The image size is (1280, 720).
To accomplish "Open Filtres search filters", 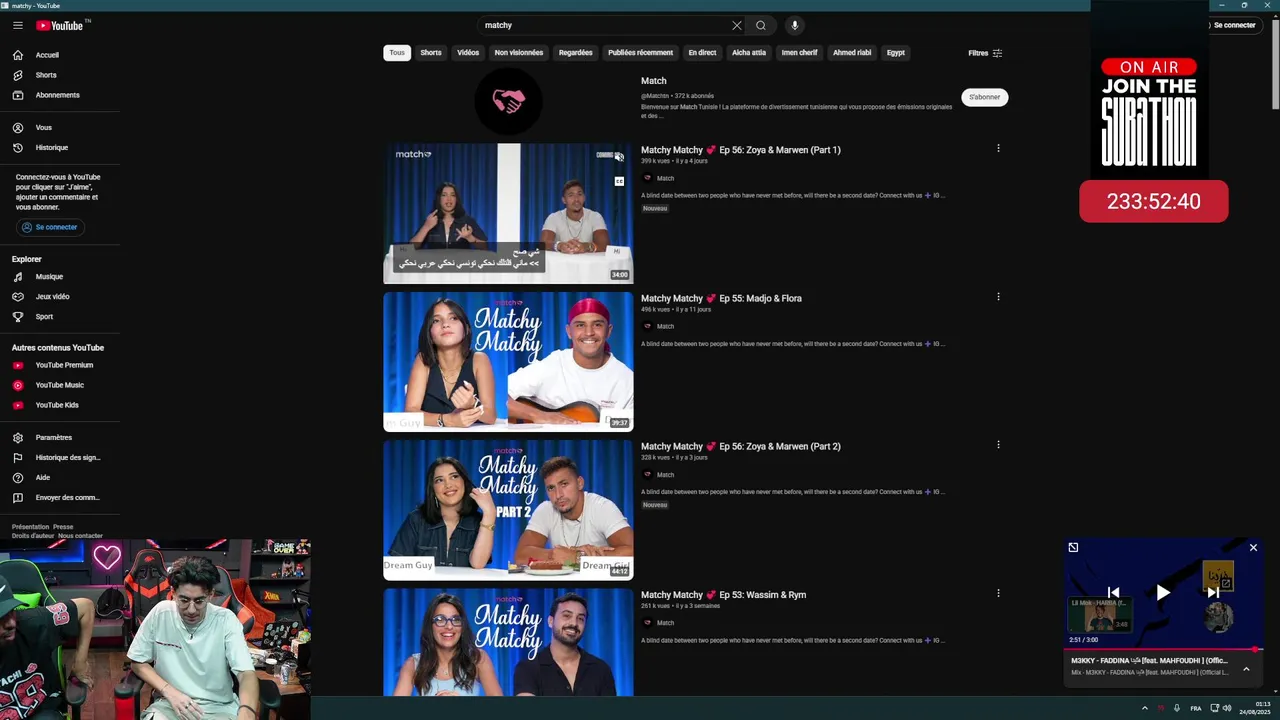I will (x=985, y=53).
